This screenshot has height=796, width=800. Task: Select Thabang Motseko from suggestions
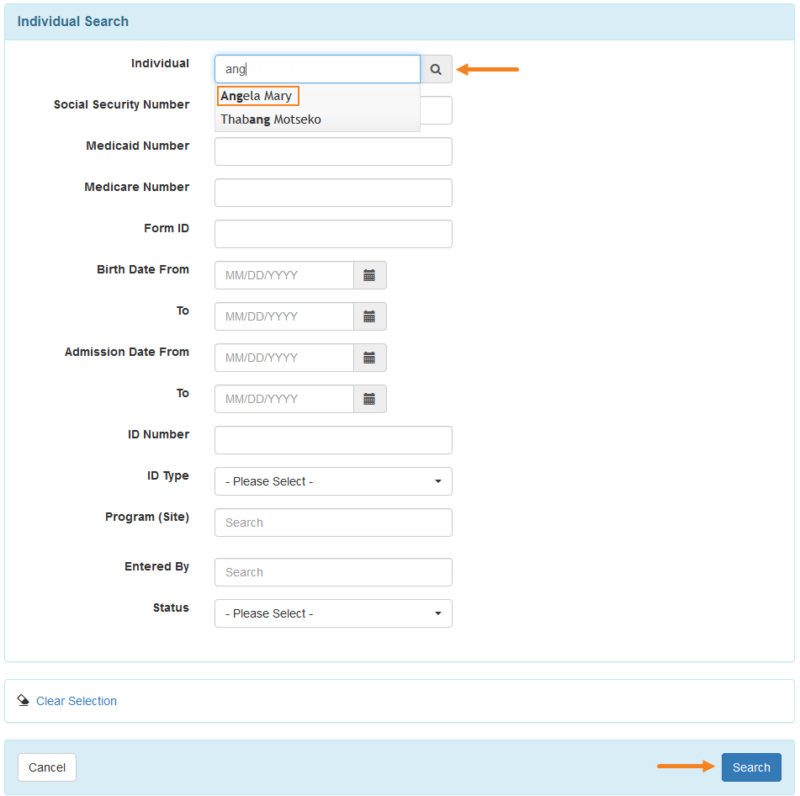click(268, 118)
